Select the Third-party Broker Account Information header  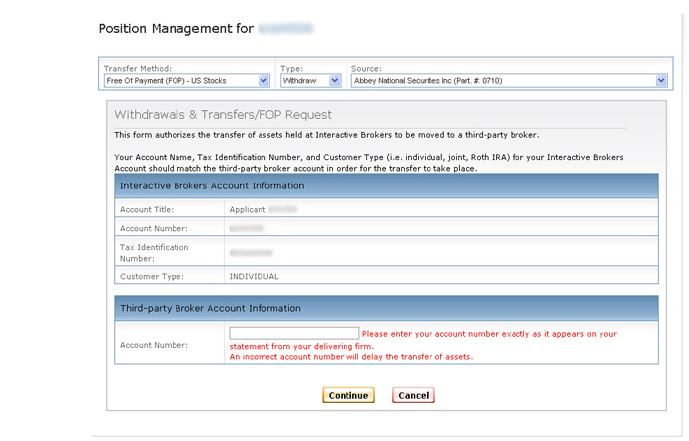210,308
